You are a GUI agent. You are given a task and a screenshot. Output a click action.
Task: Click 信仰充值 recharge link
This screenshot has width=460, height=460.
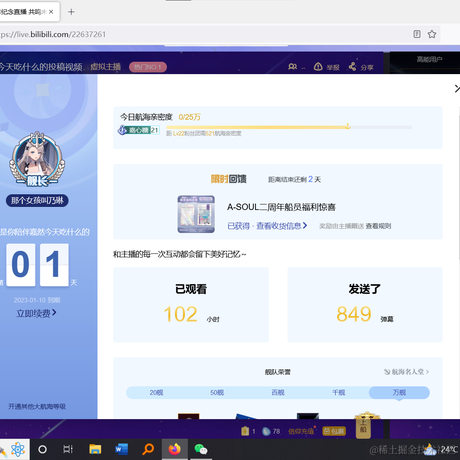click(301, 431)
